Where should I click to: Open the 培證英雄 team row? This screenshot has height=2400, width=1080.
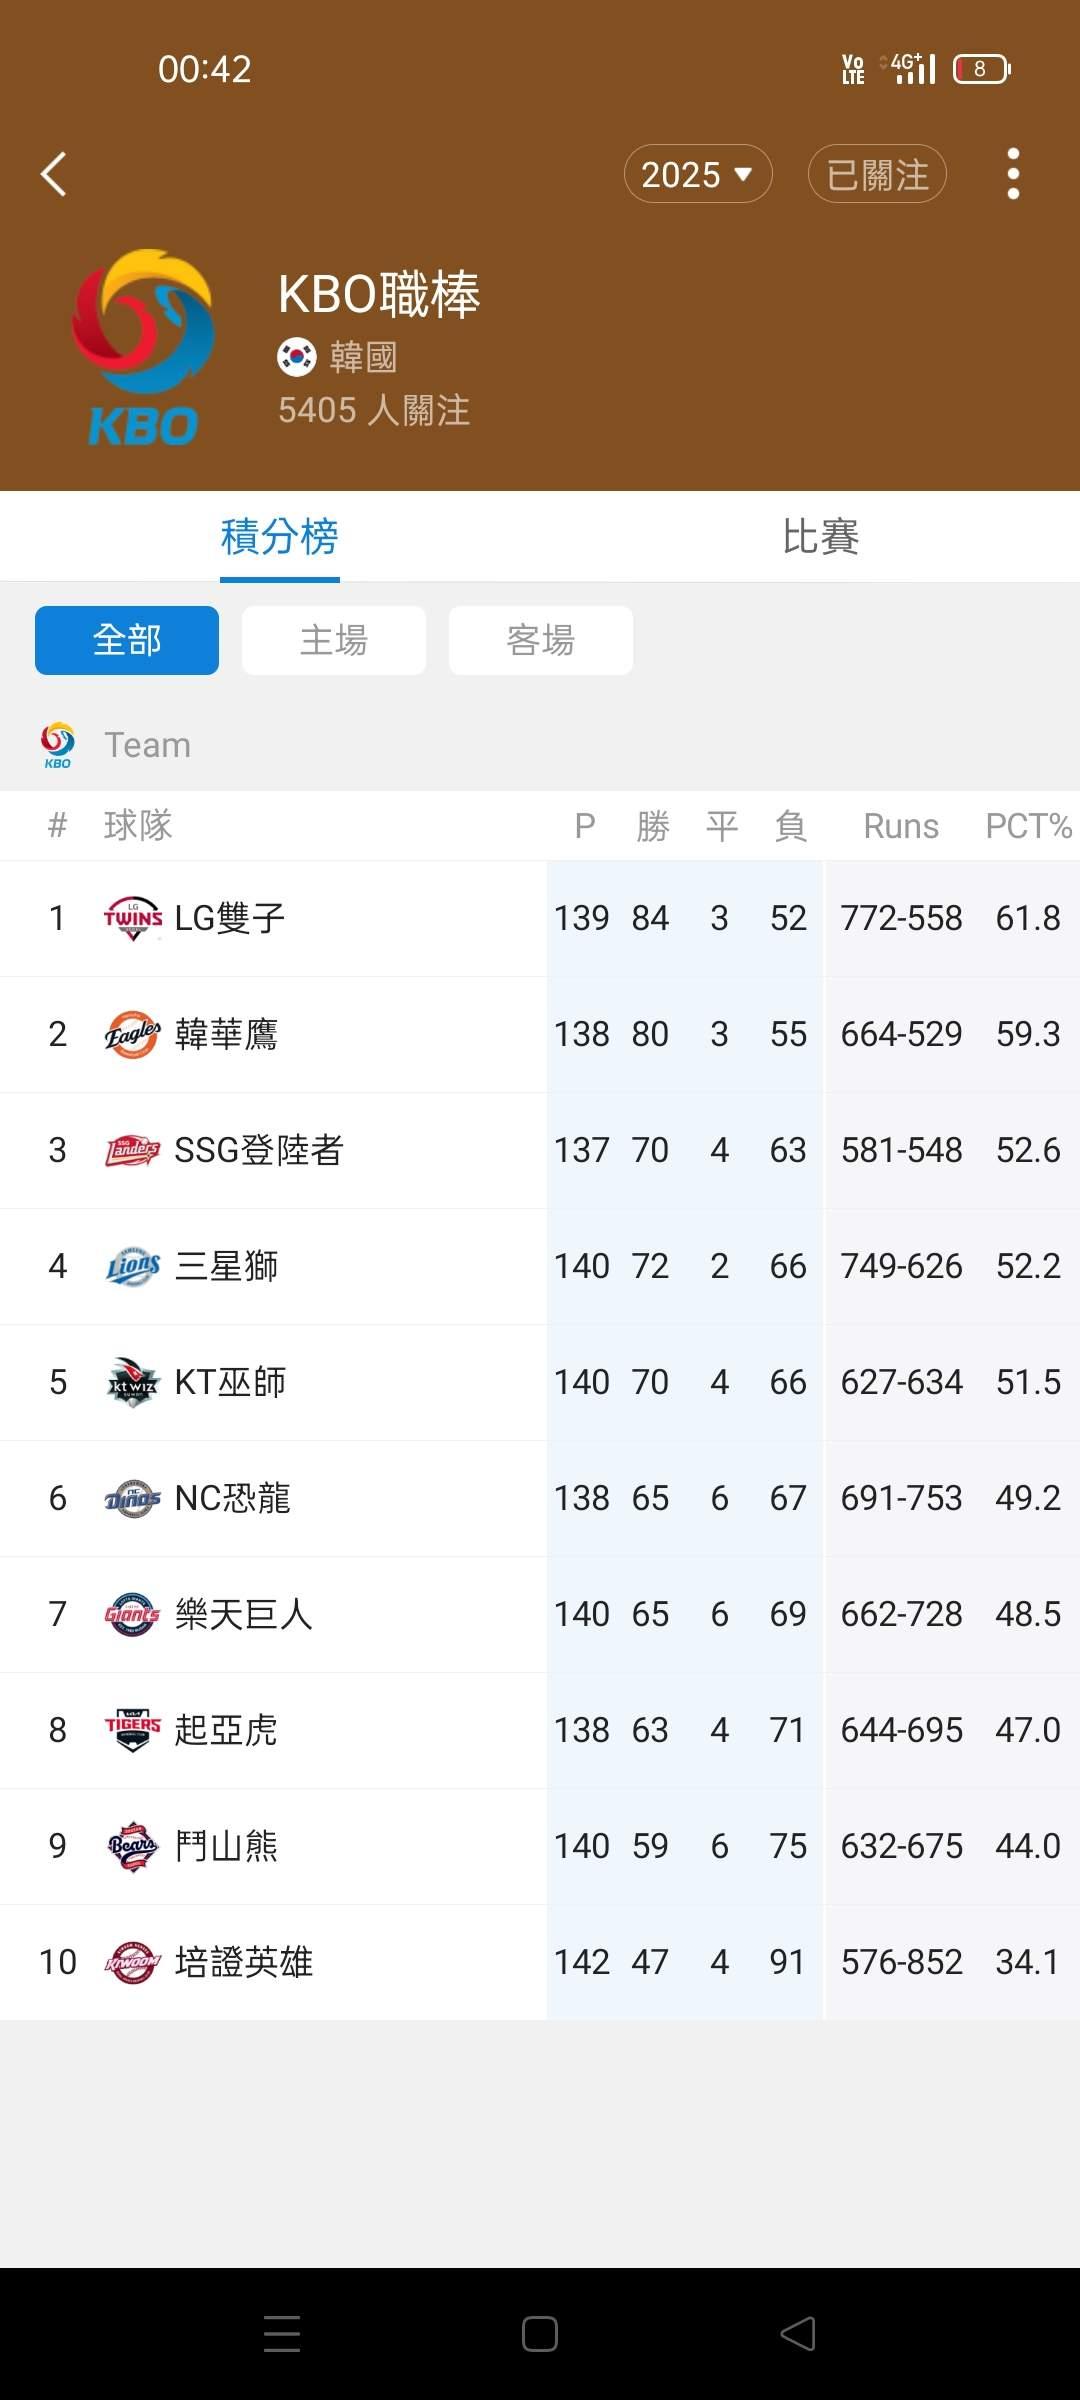(540, 1962)
